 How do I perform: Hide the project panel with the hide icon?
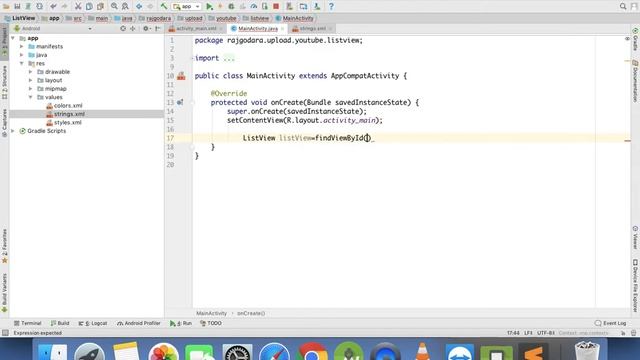coord(158,29)
